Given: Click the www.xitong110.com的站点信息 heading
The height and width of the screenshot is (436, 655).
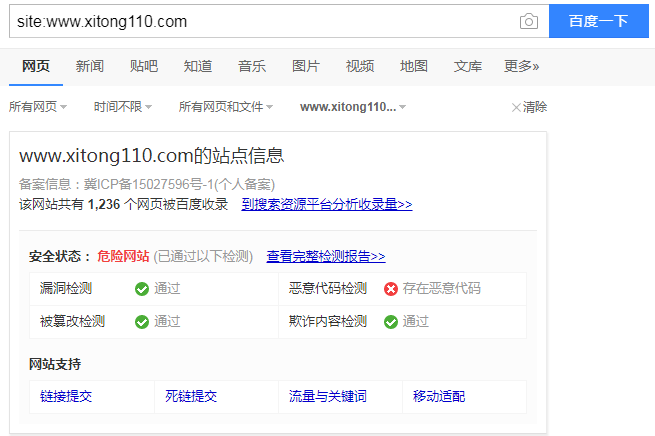Looking at the screenshot, I should coord(152,155).
